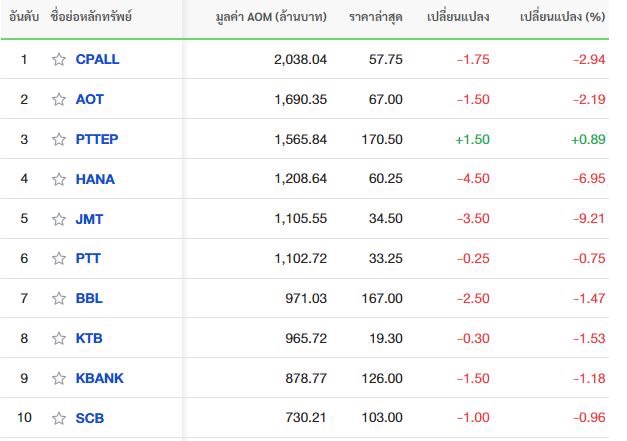The width and height of the screenshot is (627, 441).
Task: Open the HANA ticker link
Action: [x=95, y=179]
